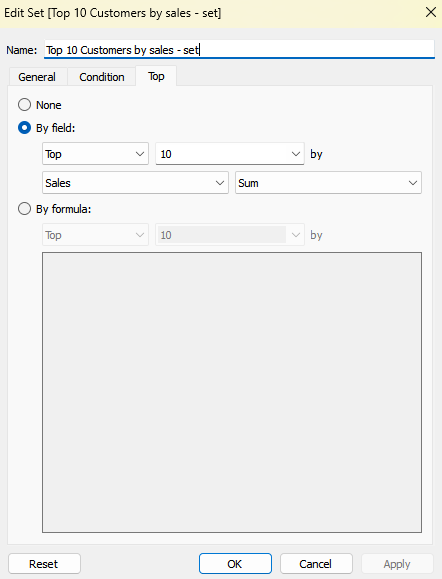442x579 pixels.
Task: Select the Top tab
Action: coord(156,76)
